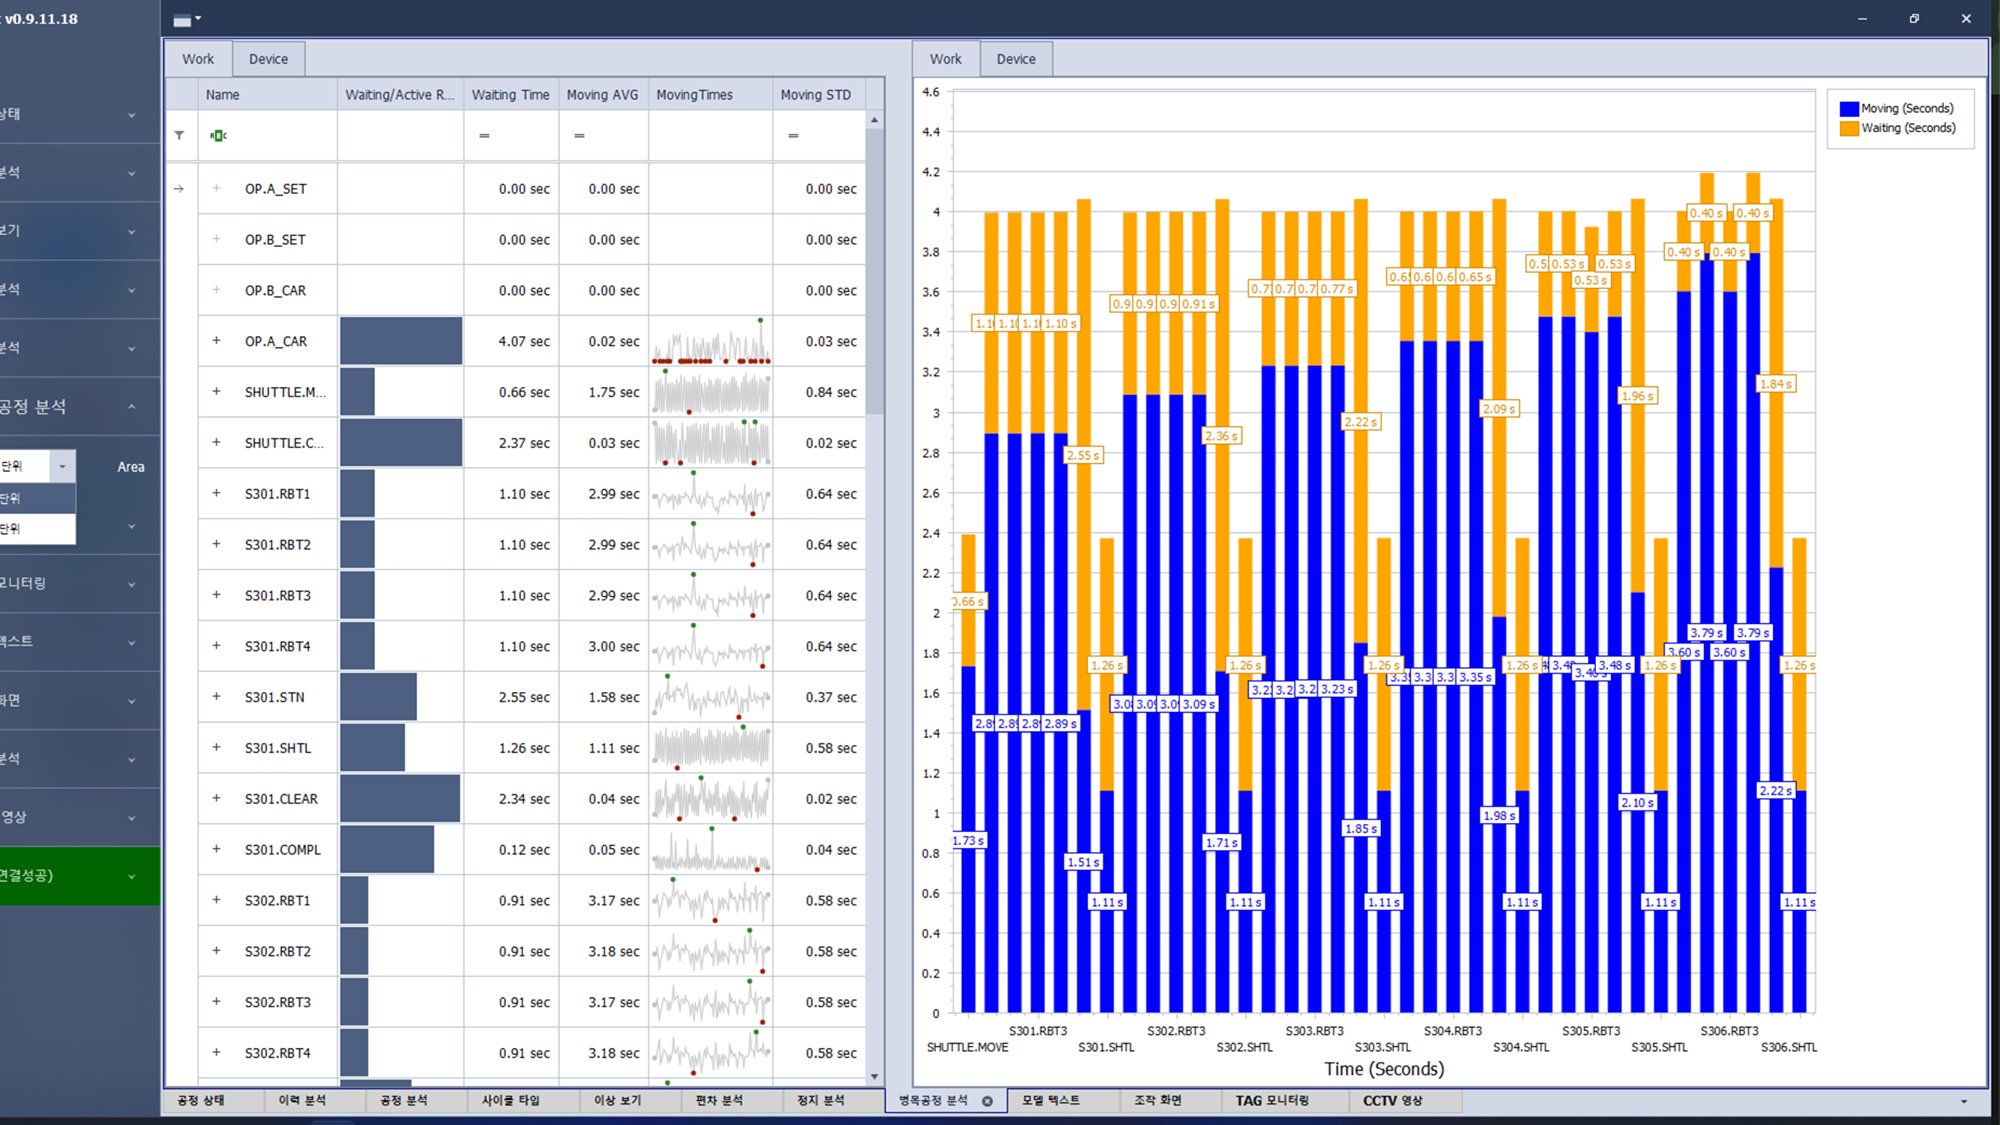Click the row arrow indicator beside OP.A_SET
The image size is (2000, 1125).
(x=179, y=189)
